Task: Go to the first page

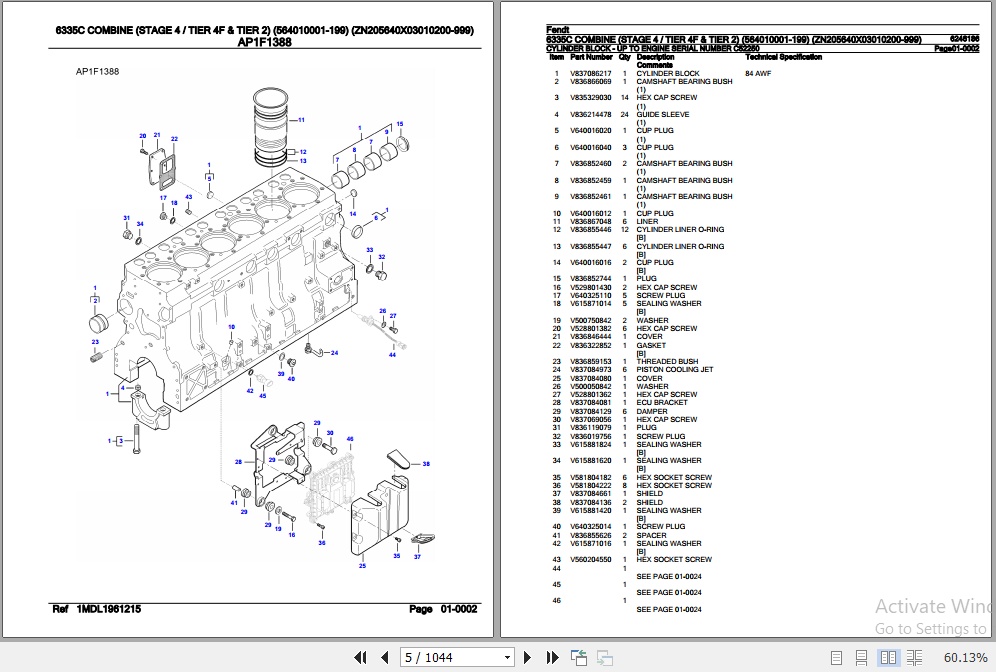Action: (360, 657)
